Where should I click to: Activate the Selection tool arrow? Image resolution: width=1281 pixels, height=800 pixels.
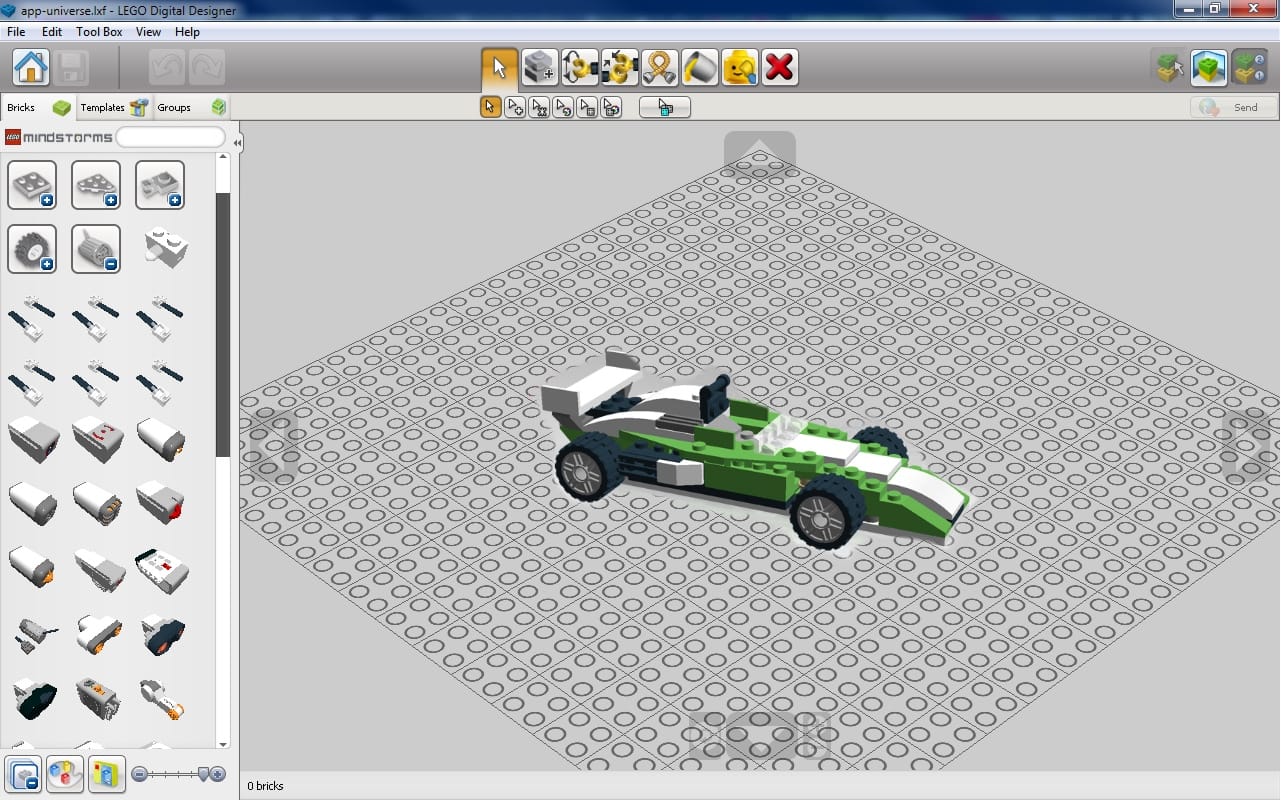click(x=499, y=67)
